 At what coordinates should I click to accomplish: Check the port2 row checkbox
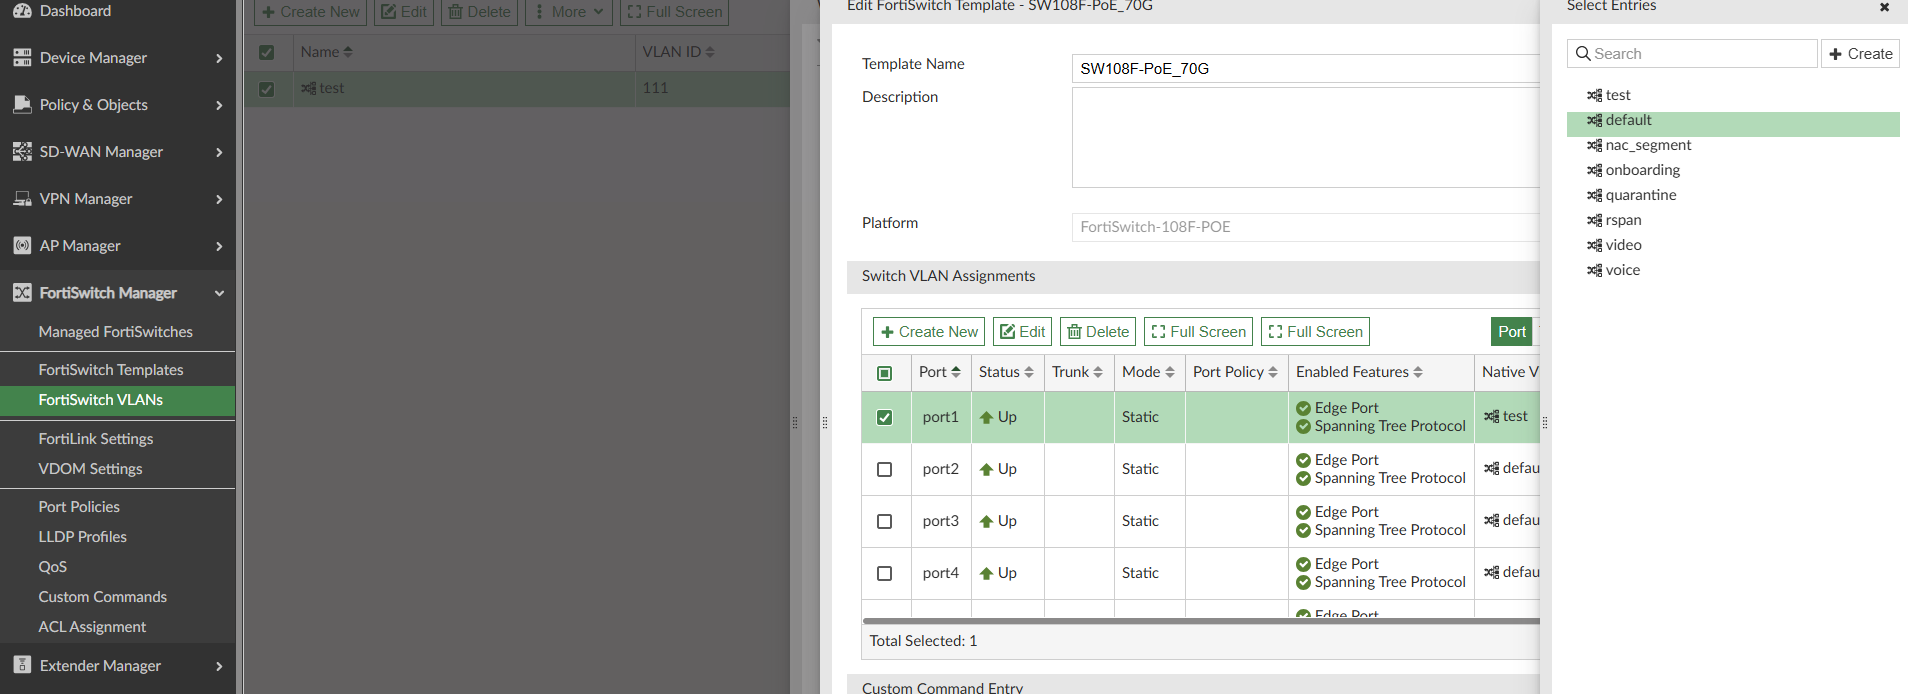[x=884, y=470]
